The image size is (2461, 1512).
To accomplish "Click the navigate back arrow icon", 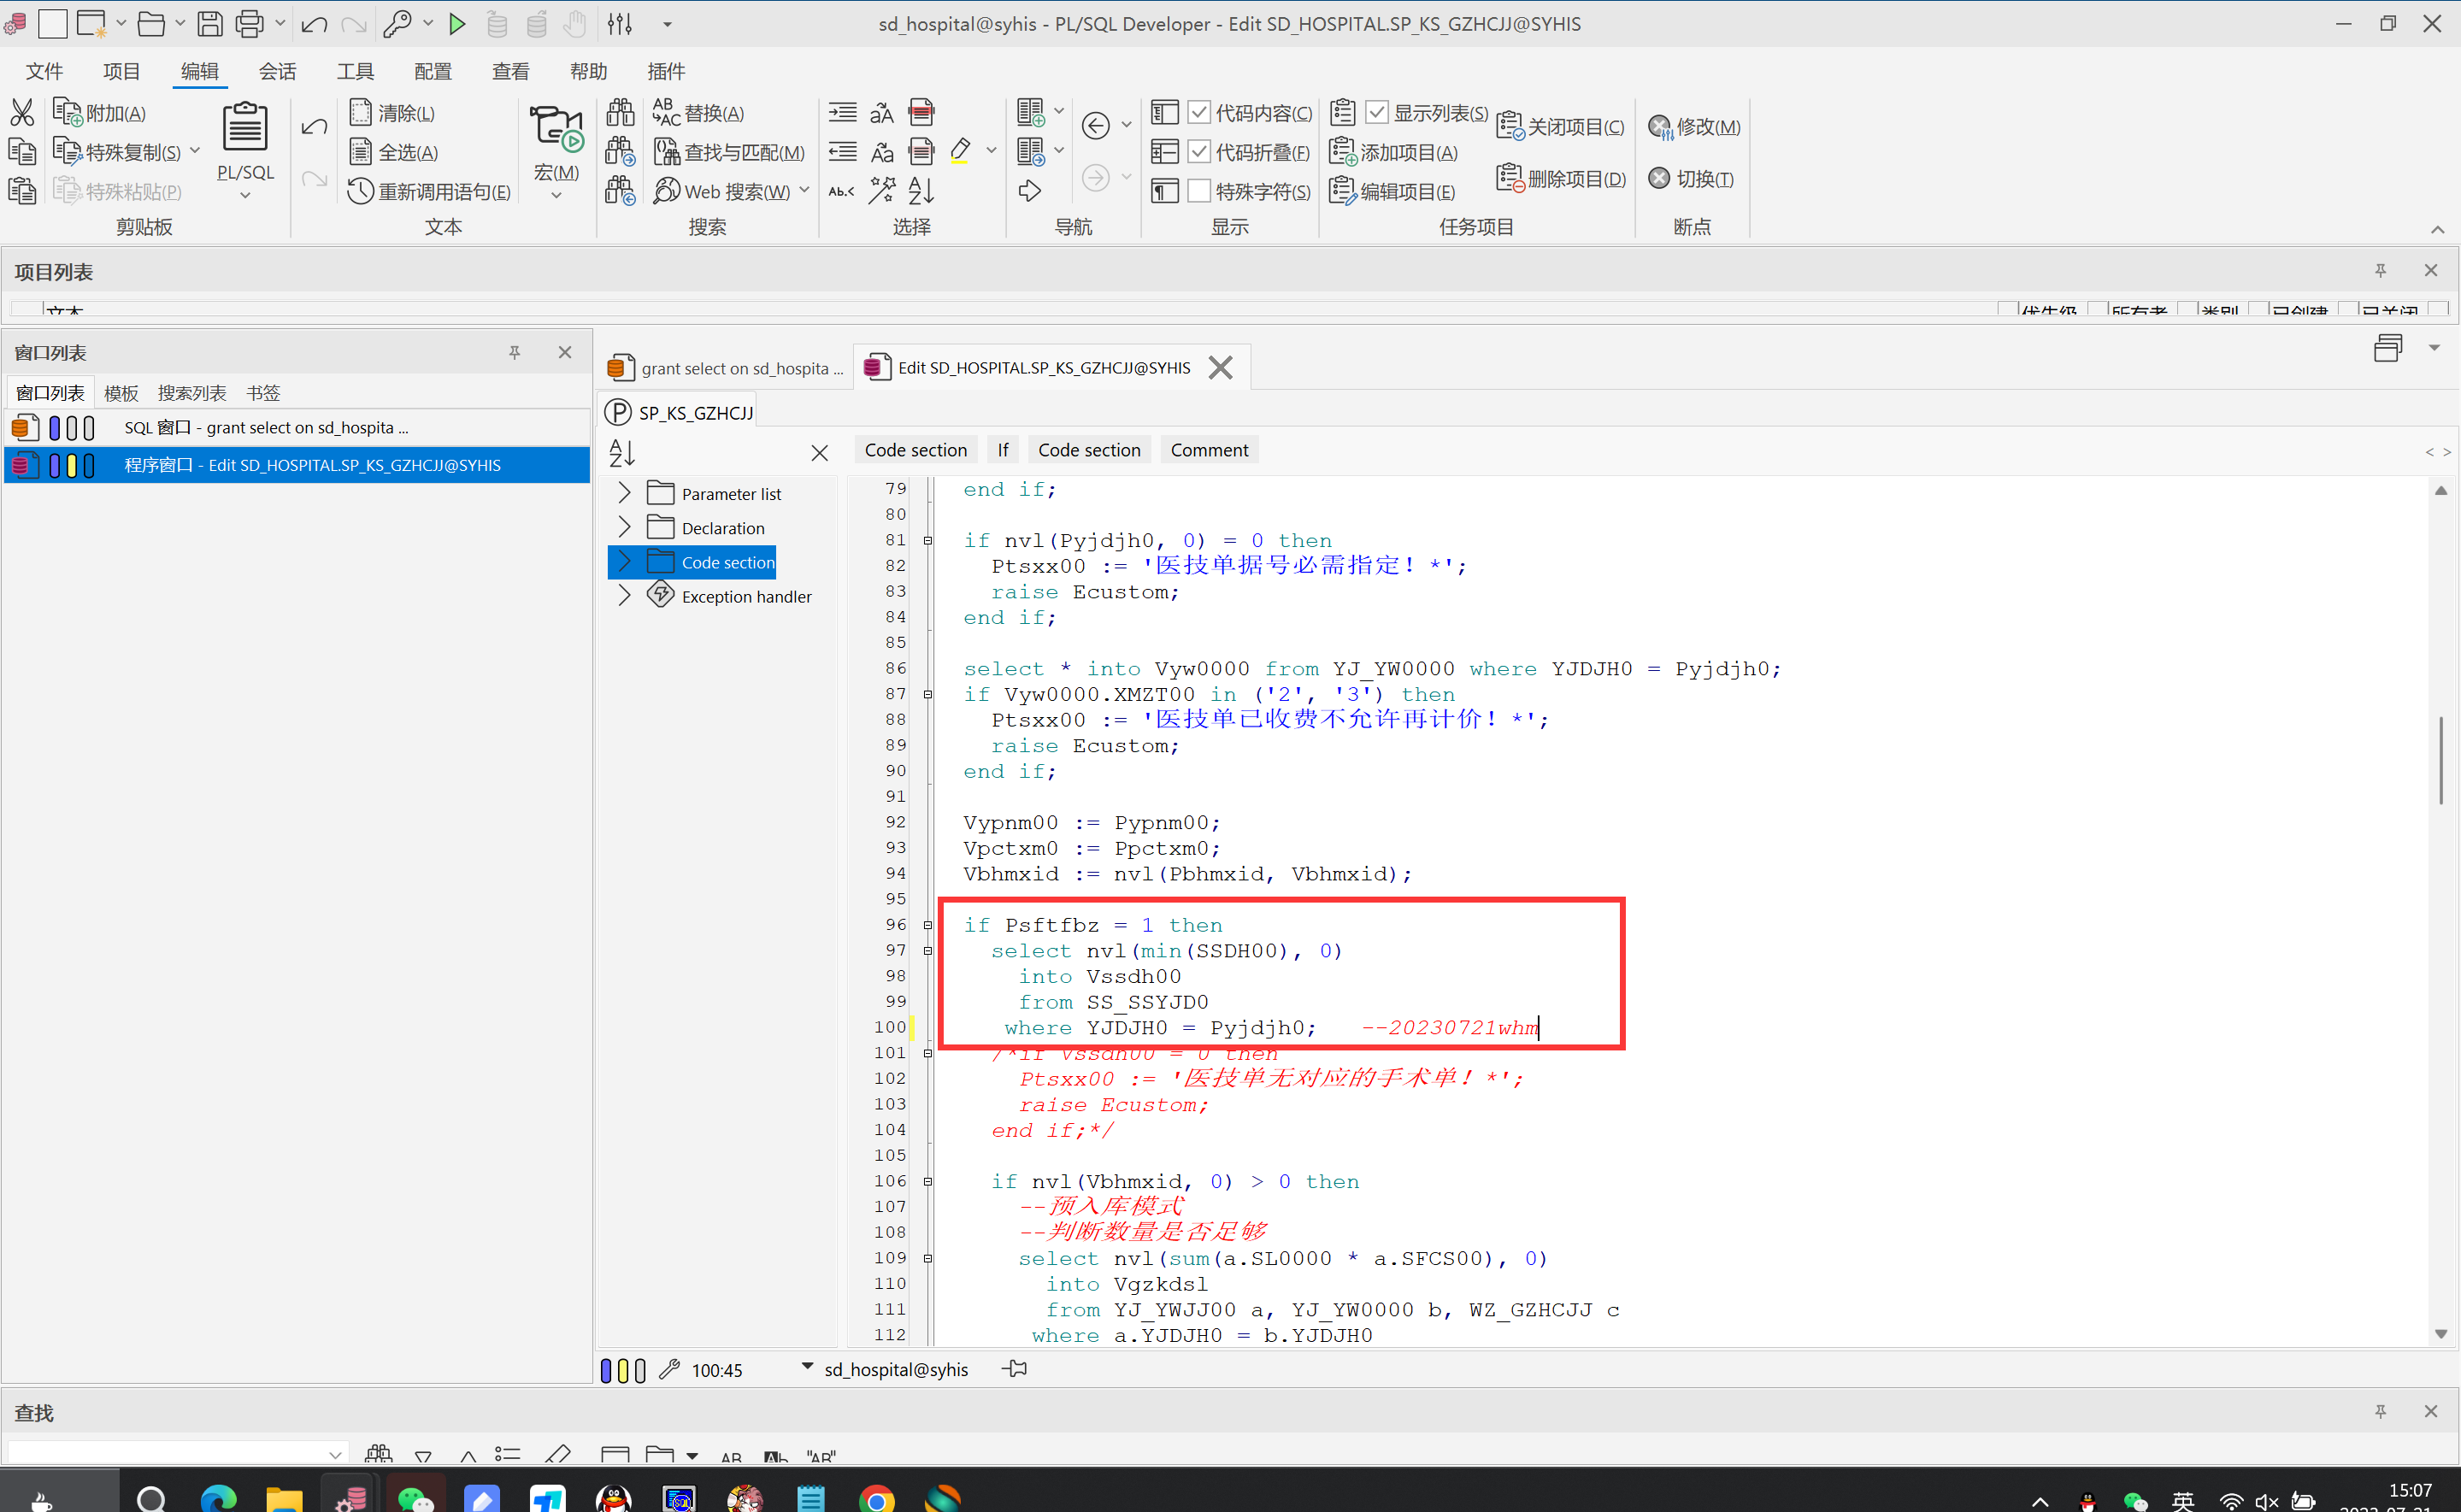I will (1095, 125).
